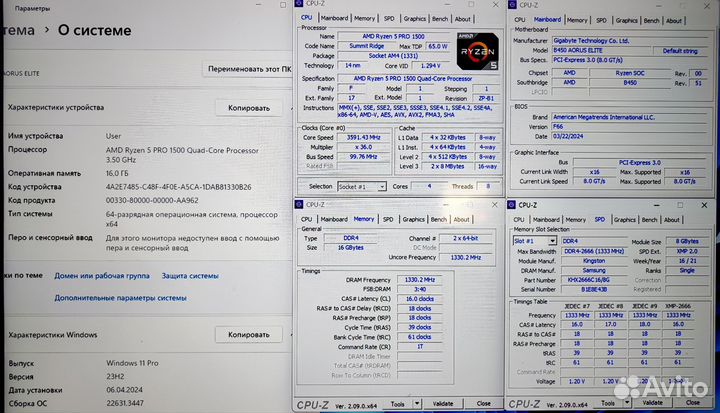Click "Копировать" next to "Характеристики Windows"
This screenshot has width=720, height=413.
(x=249, y=334)
